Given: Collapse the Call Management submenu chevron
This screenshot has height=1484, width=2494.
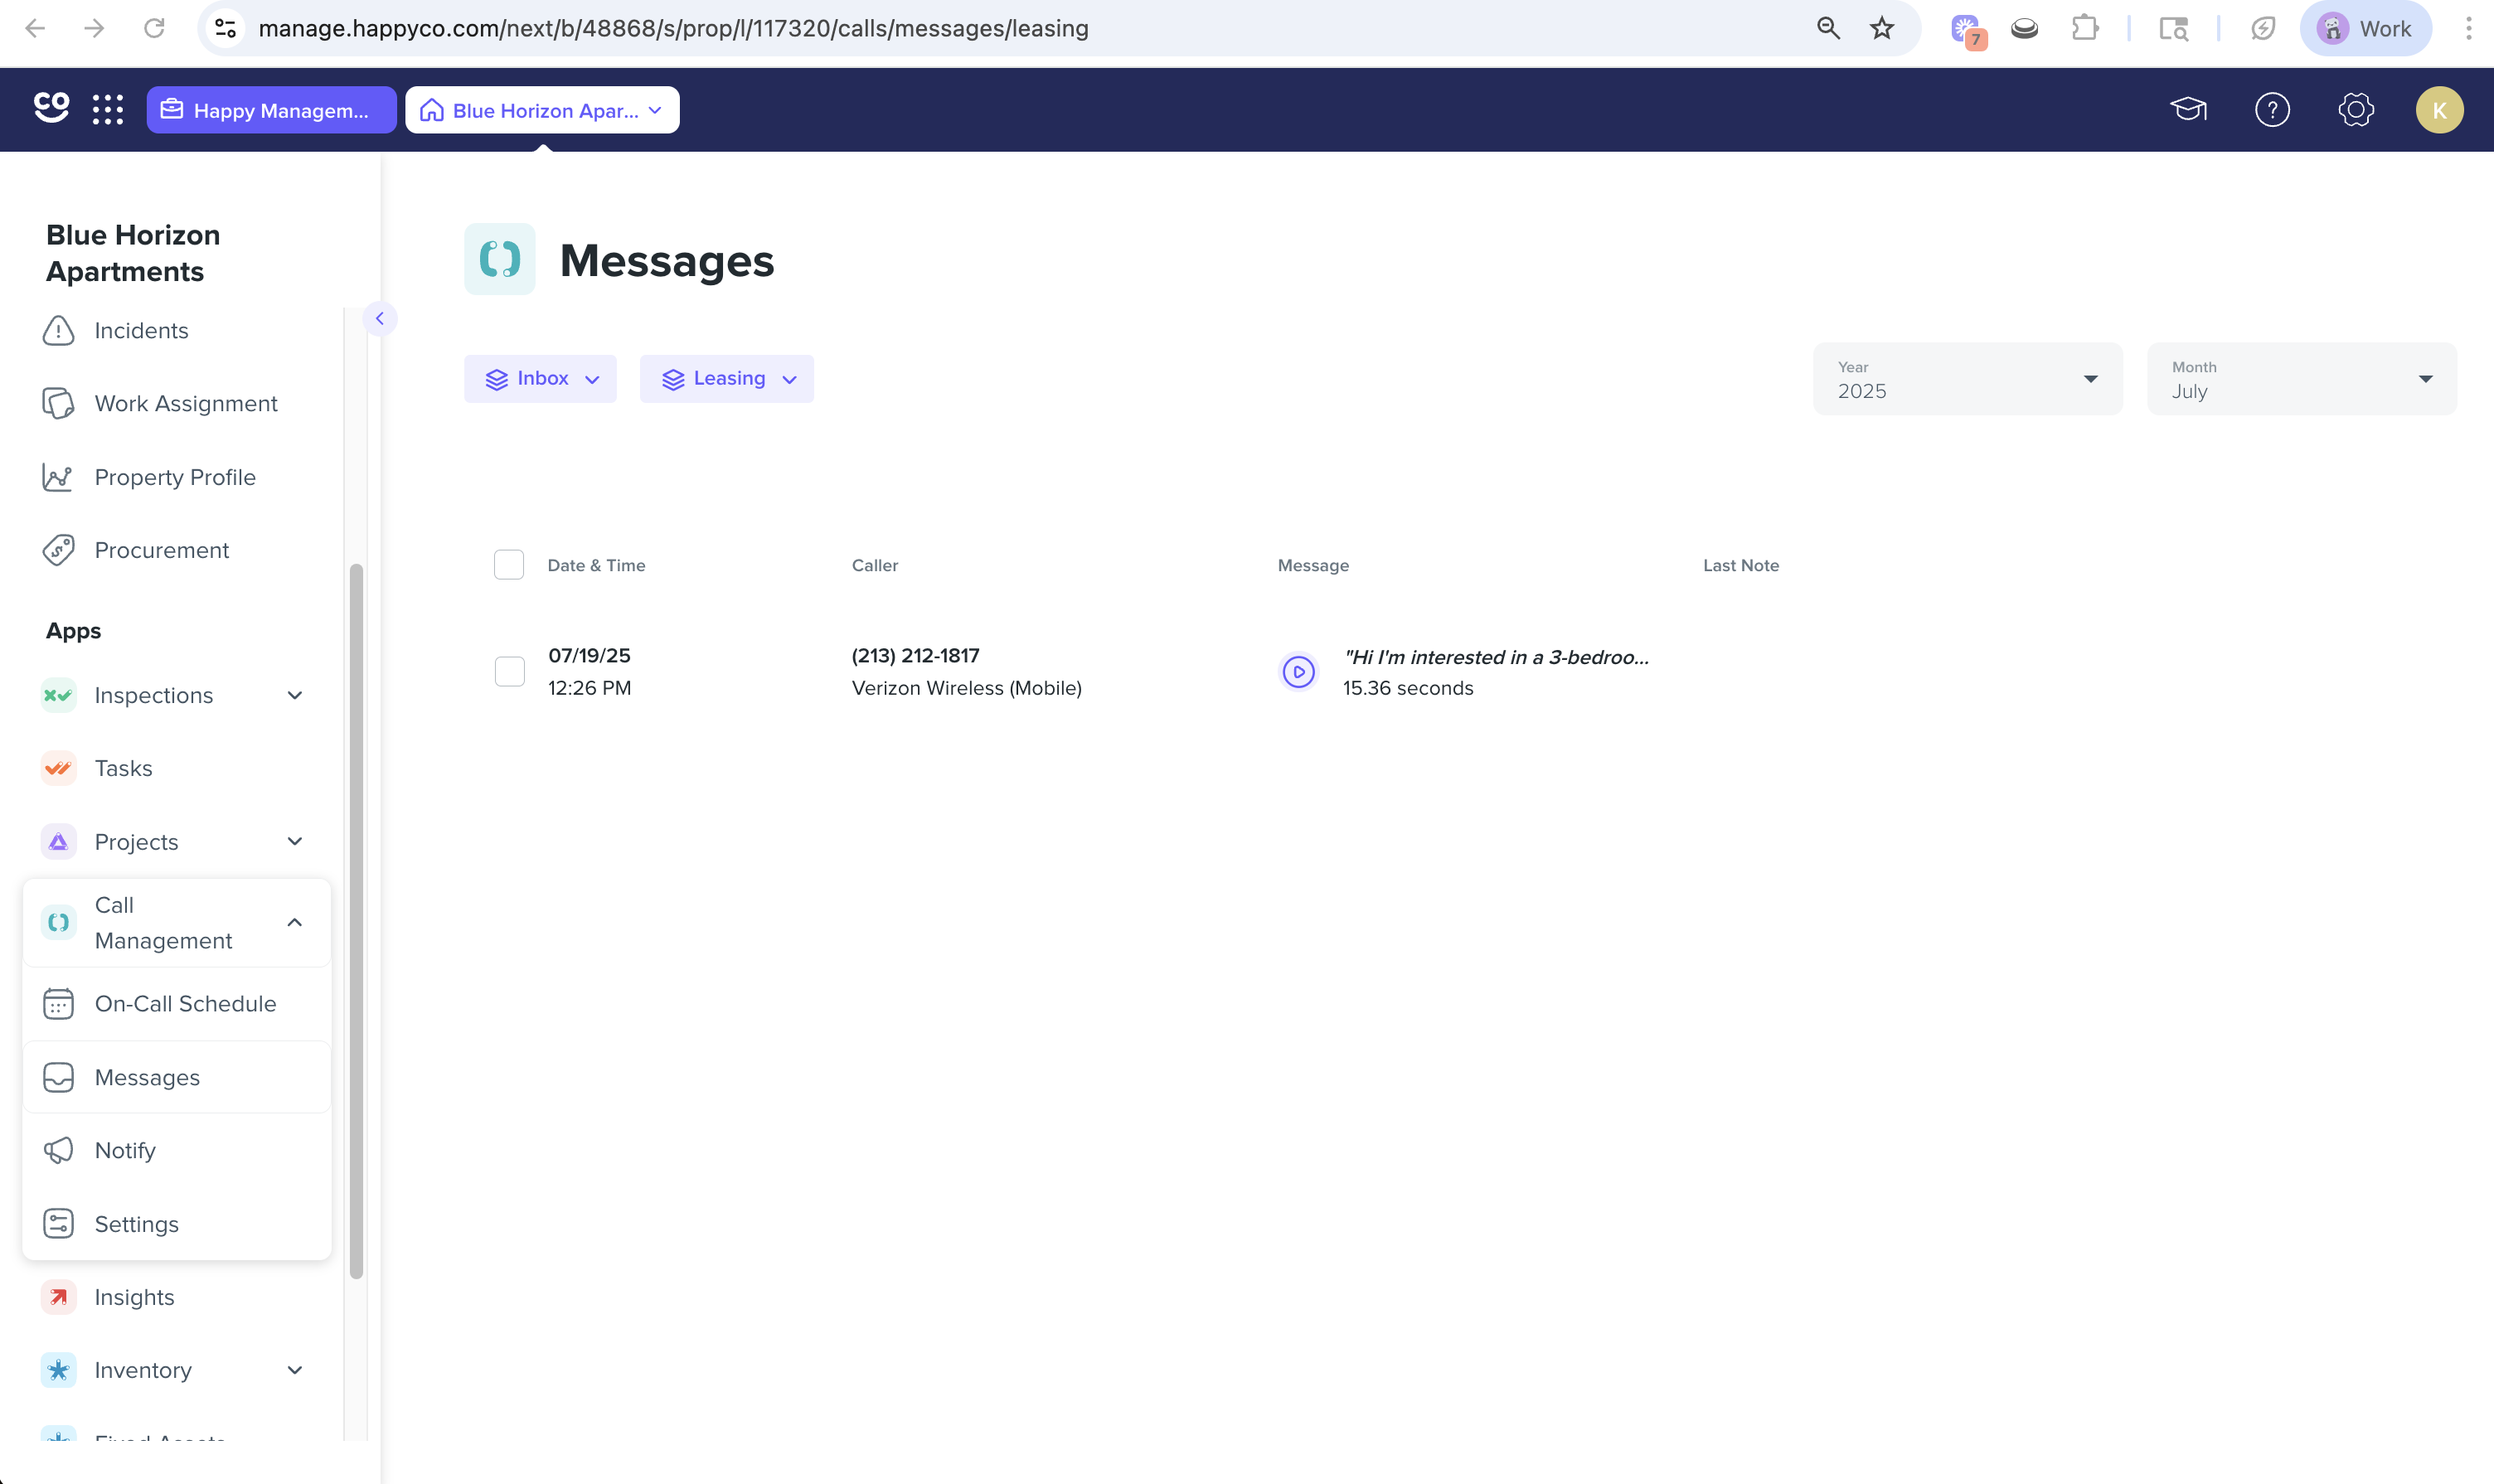Looking at the screenshot, I should [x=295, y=922].
